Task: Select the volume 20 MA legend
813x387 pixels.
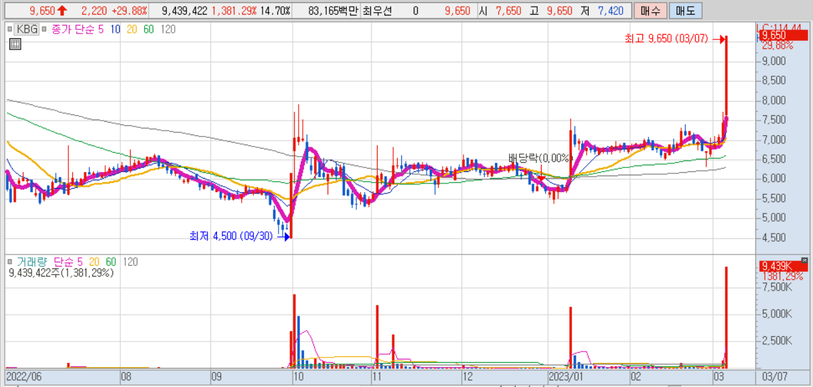Action: [94, 262]
